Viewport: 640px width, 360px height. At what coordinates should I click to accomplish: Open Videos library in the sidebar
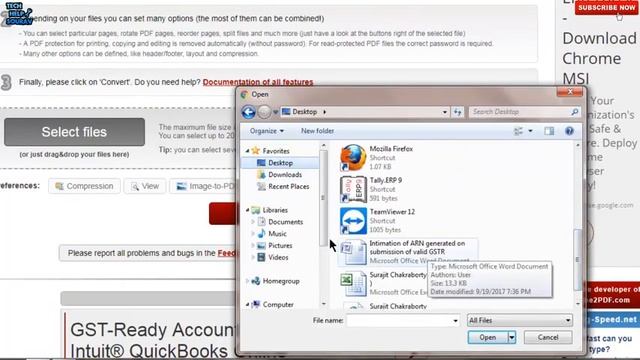click(278, 258)
